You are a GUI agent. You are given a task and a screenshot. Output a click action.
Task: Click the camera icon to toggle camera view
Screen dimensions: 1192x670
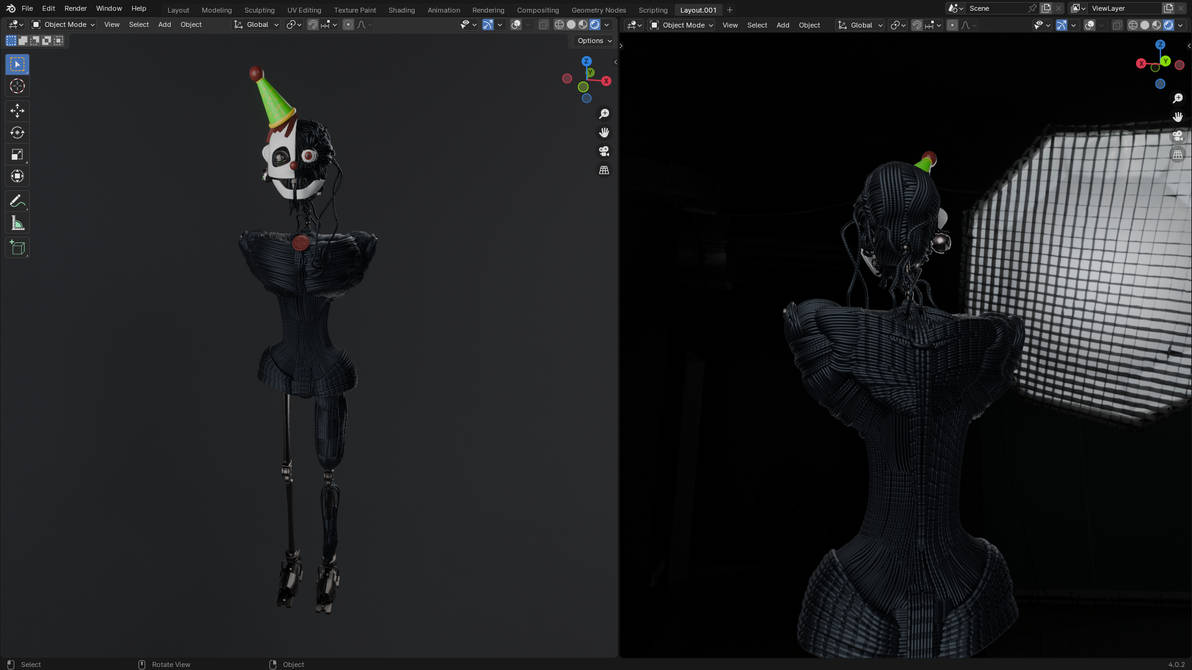[603, 151]
